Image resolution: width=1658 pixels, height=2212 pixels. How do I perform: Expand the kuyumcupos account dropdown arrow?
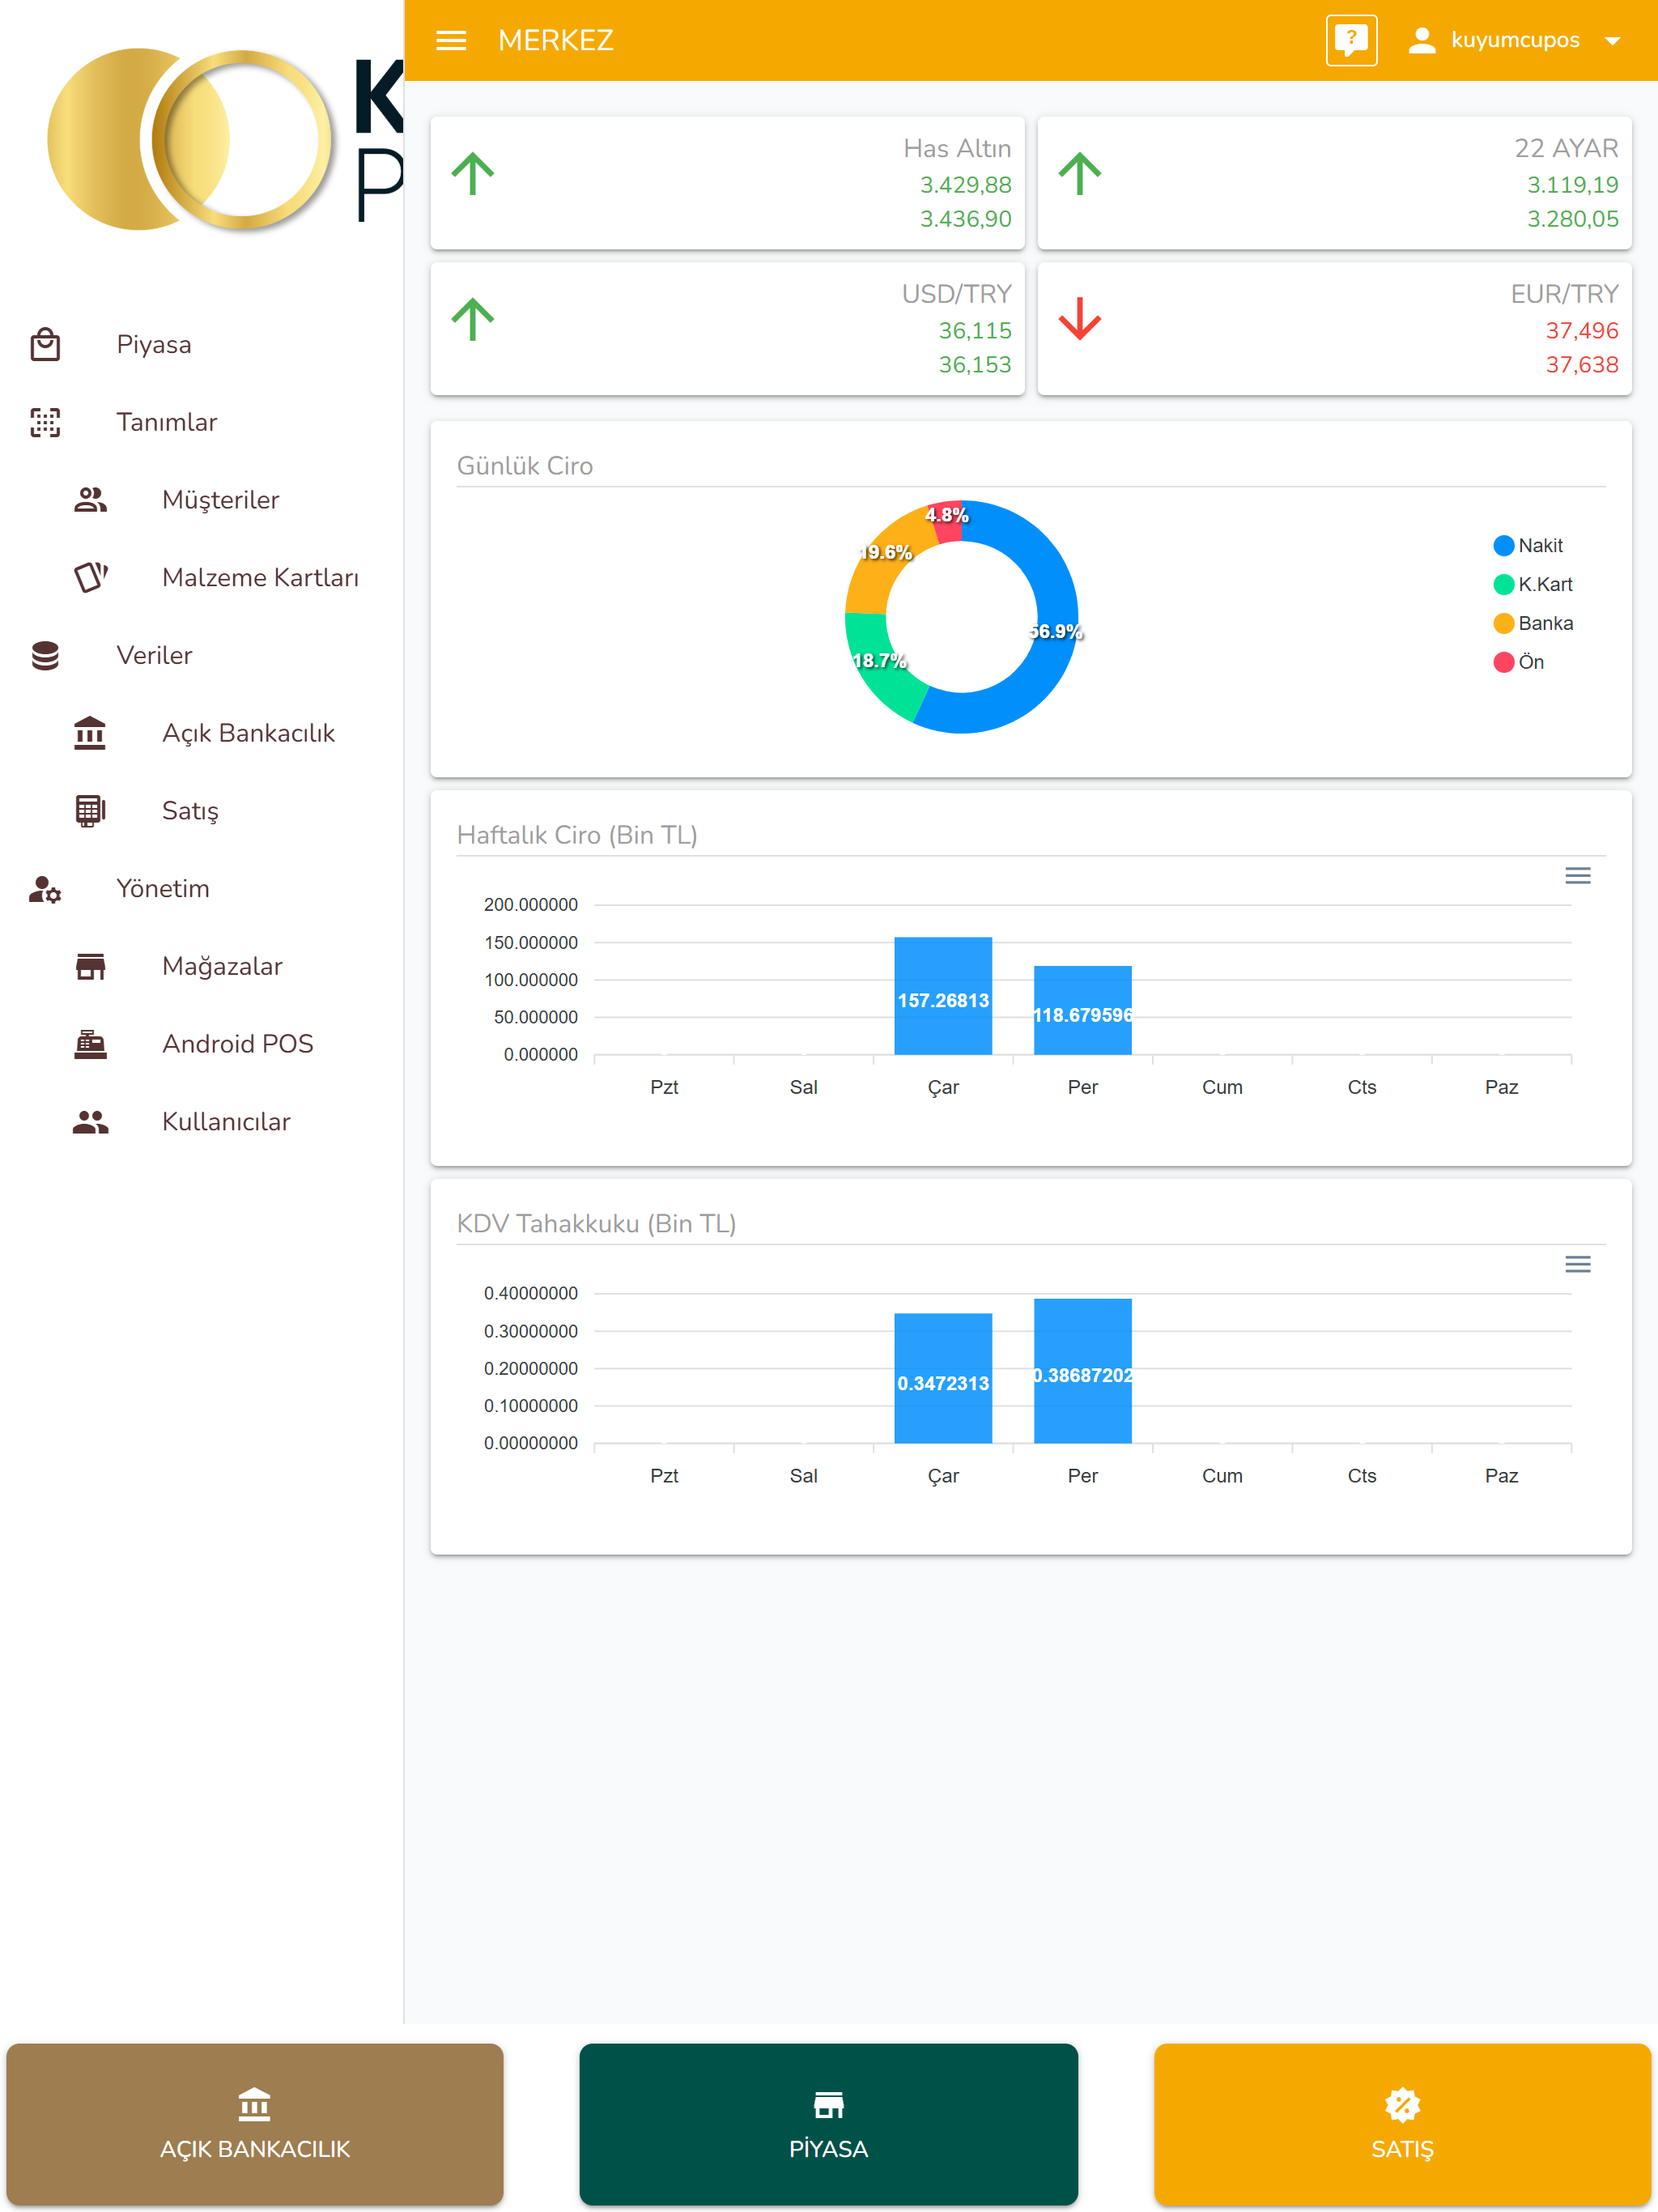[x=1612, y=41]
